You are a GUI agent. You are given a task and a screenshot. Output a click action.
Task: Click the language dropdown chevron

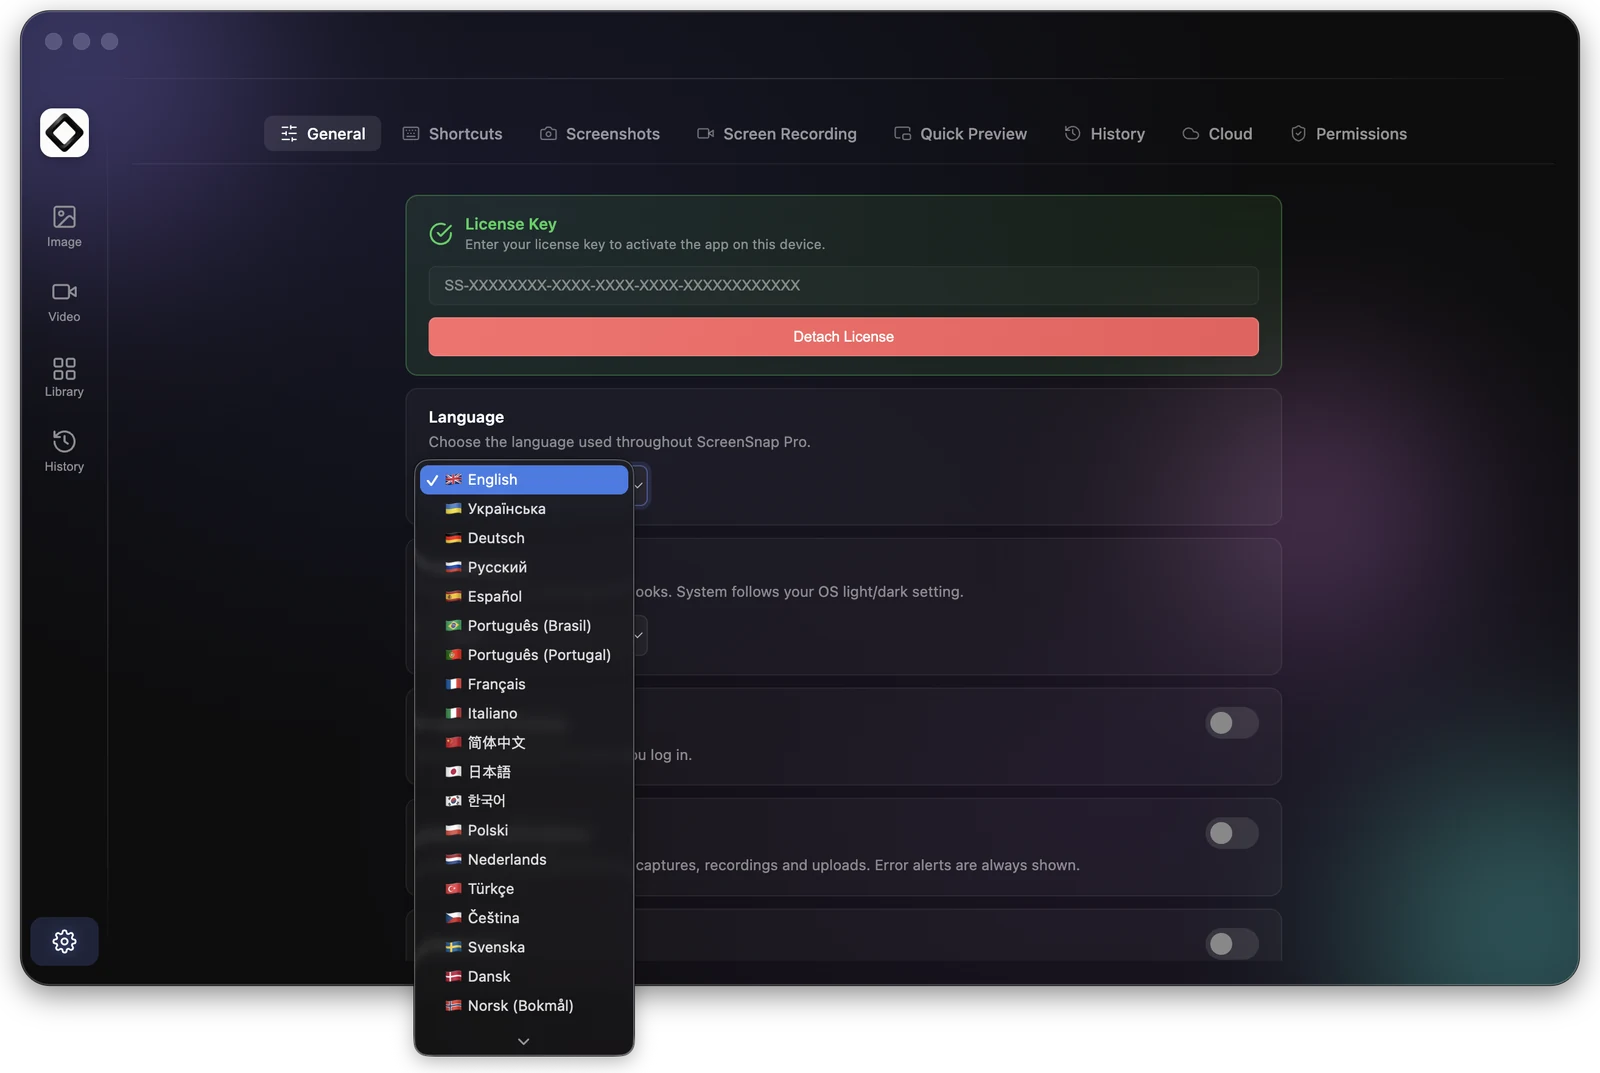click(639, 486)
